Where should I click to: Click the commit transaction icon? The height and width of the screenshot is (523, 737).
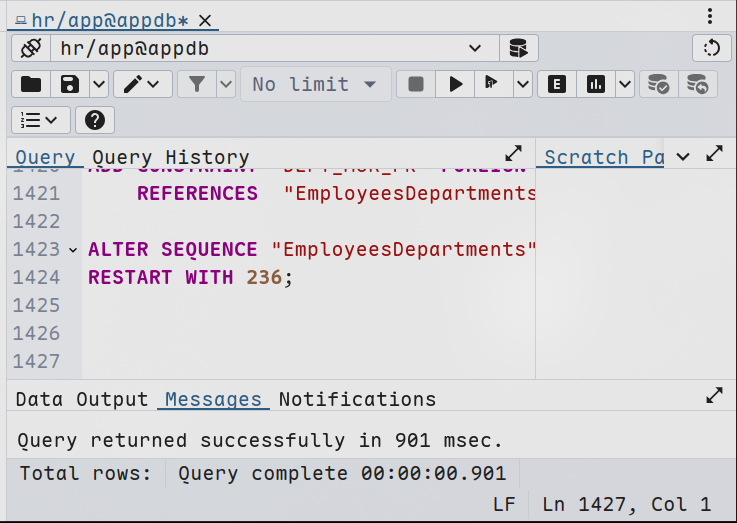point(658,84)
